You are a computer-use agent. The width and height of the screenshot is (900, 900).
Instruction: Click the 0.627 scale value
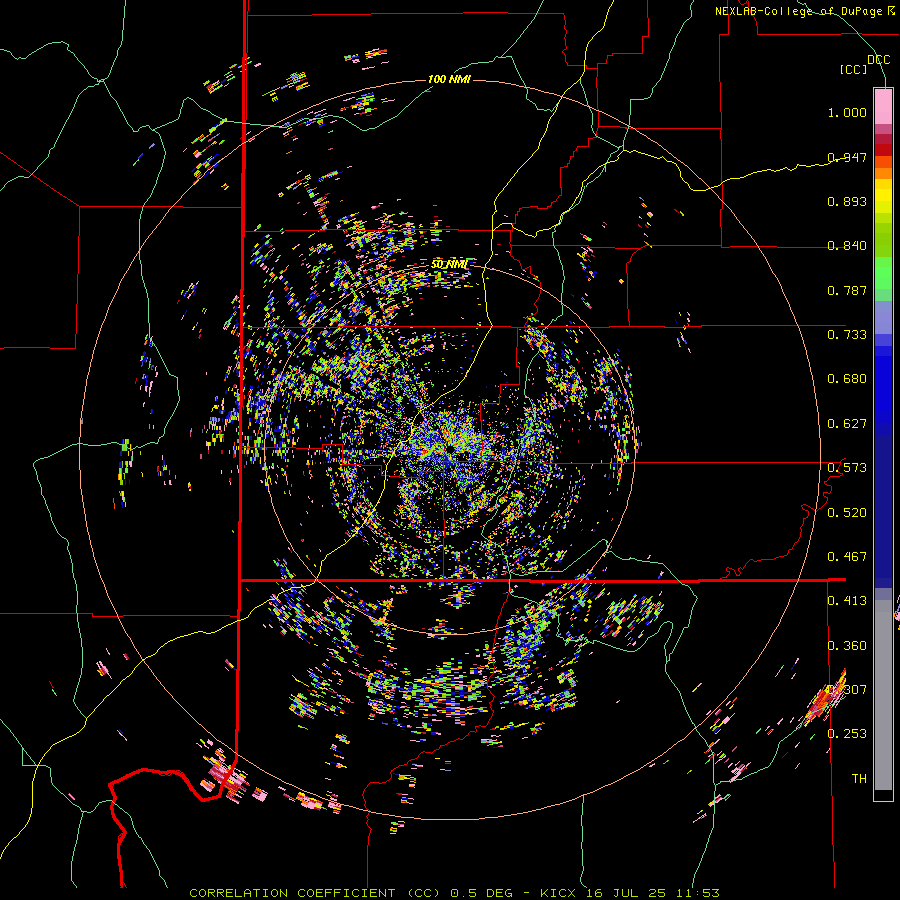(847, 424)
